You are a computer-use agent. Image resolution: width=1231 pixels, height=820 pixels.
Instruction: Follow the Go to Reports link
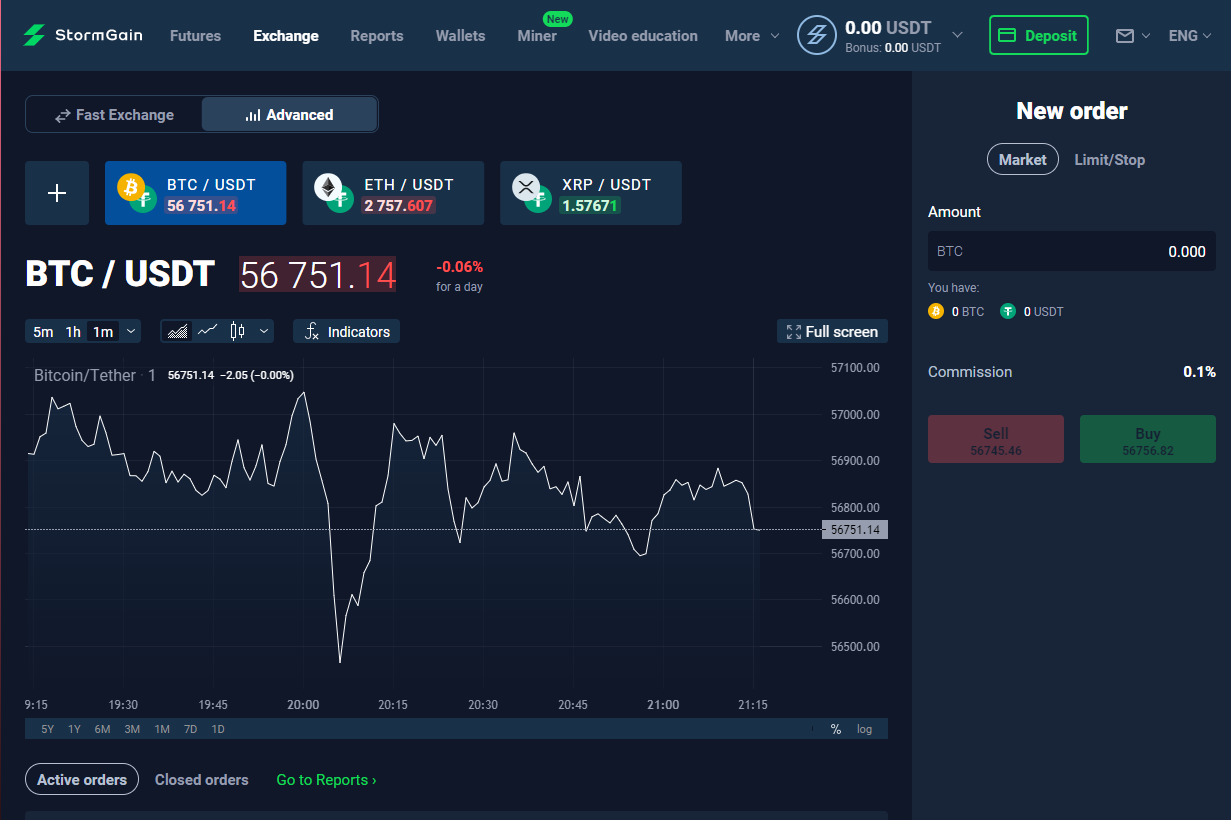pyautogui.click(x=326, y=780)
